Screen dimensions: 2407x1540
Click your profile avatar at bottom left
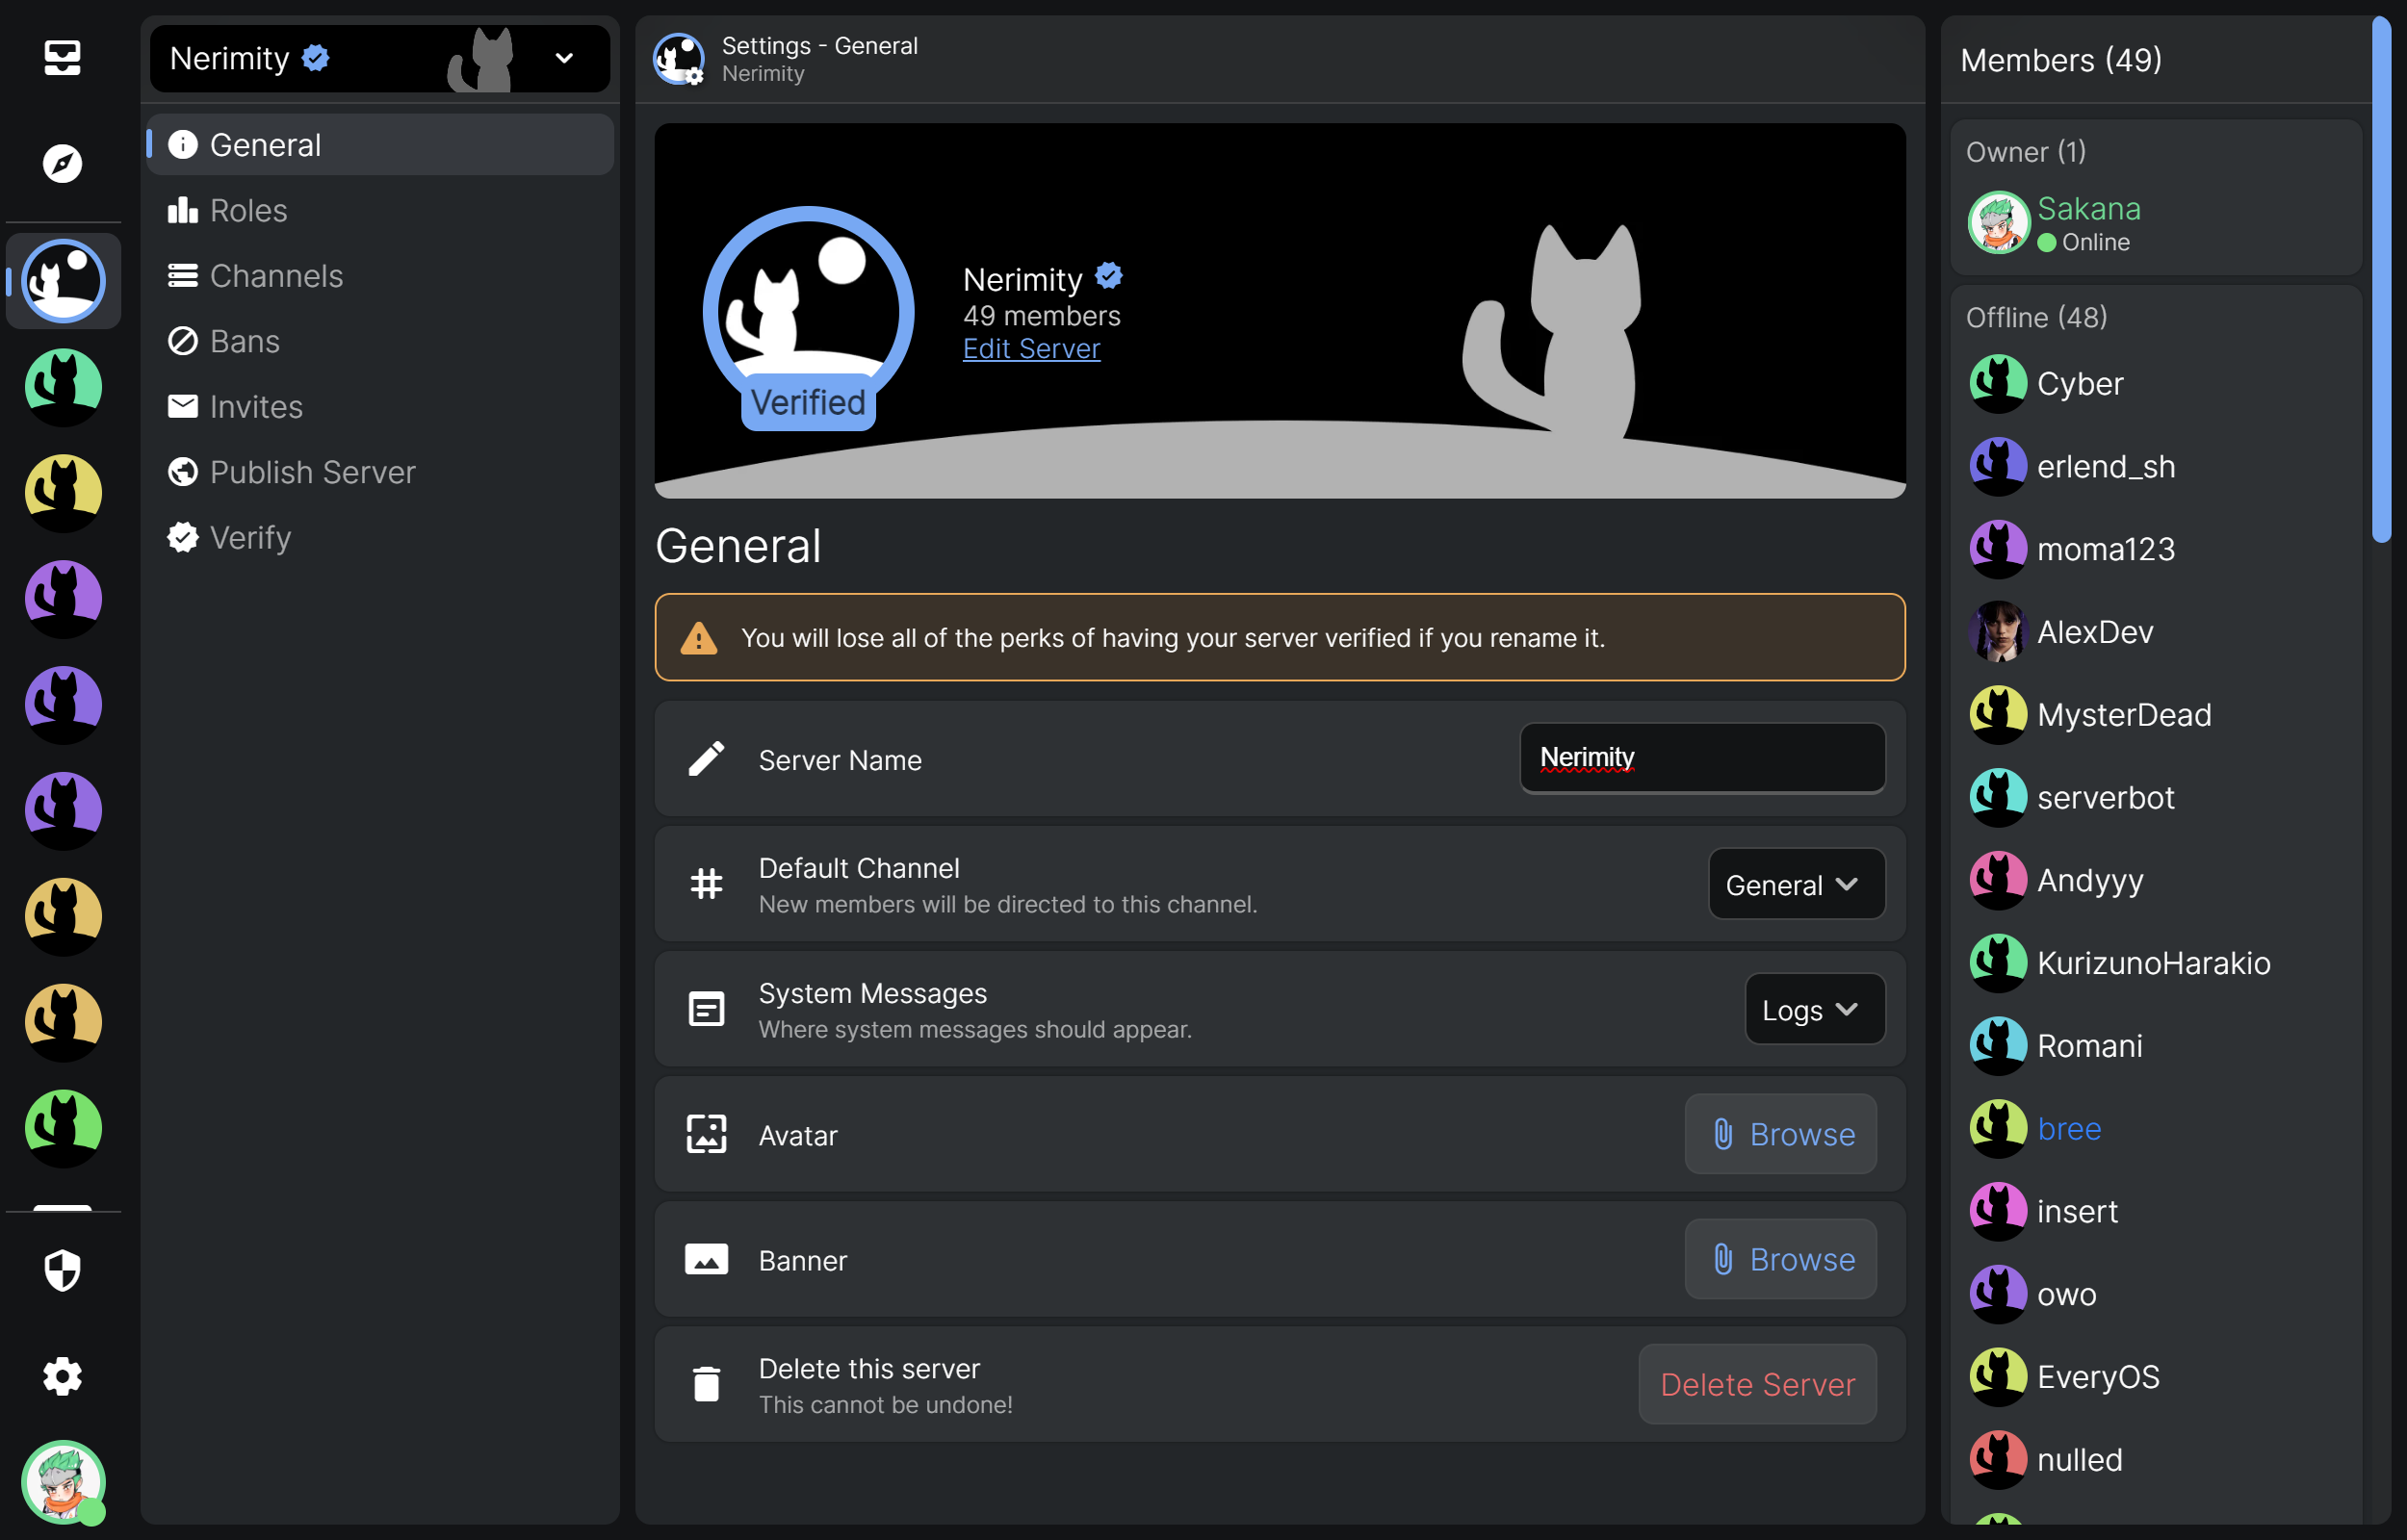tap(62, 1481)
